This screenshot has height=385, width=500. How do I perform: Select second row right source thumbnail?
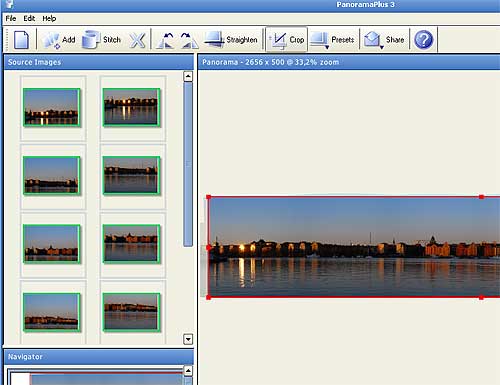(x=131, y=175)
